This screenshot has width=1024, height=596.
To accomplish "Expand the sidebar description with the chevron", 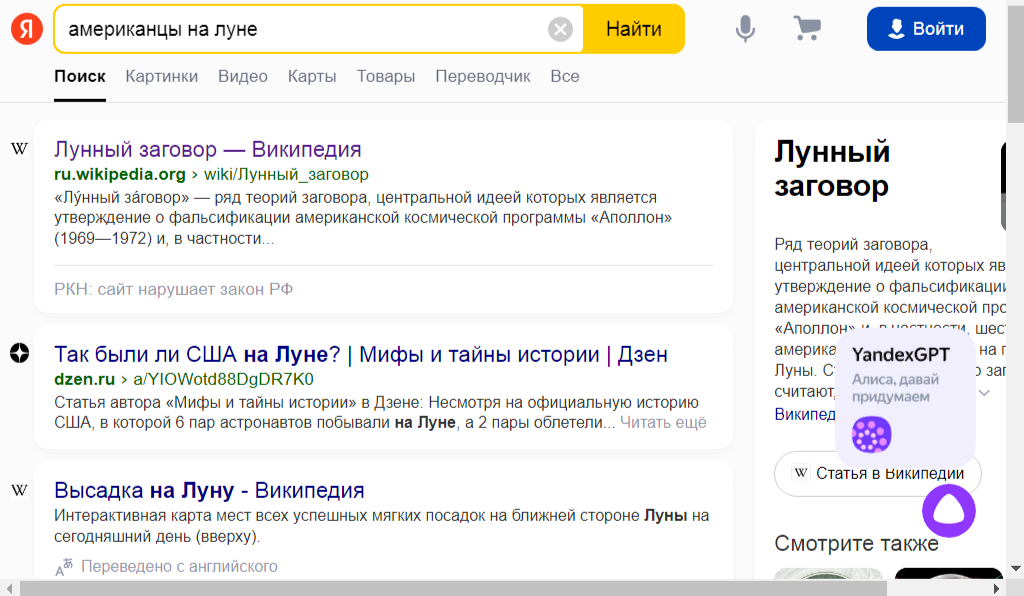I will (x=984, y=393).
